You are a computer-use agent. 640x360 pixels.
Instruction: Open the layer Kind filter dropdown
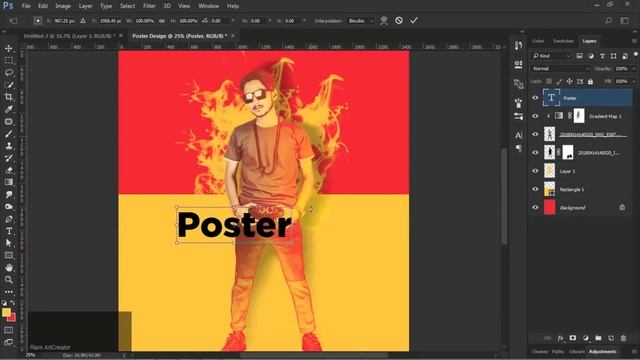point(551,56)
